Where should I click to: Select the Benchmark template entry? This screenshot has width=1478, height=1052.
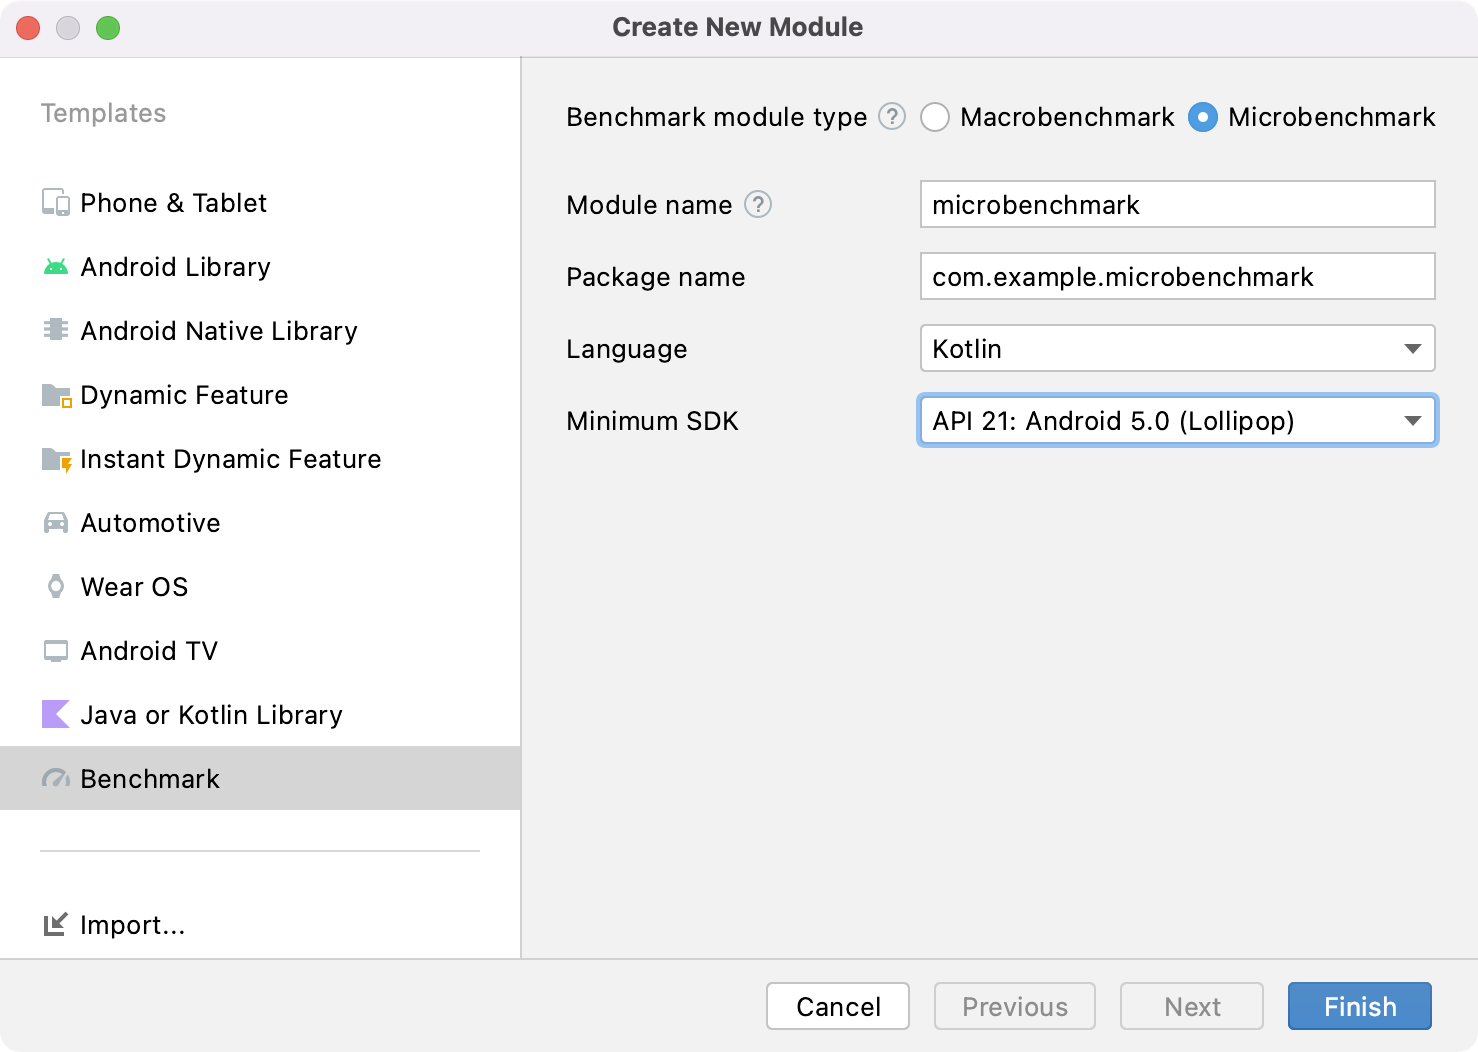tap(150, 779)
